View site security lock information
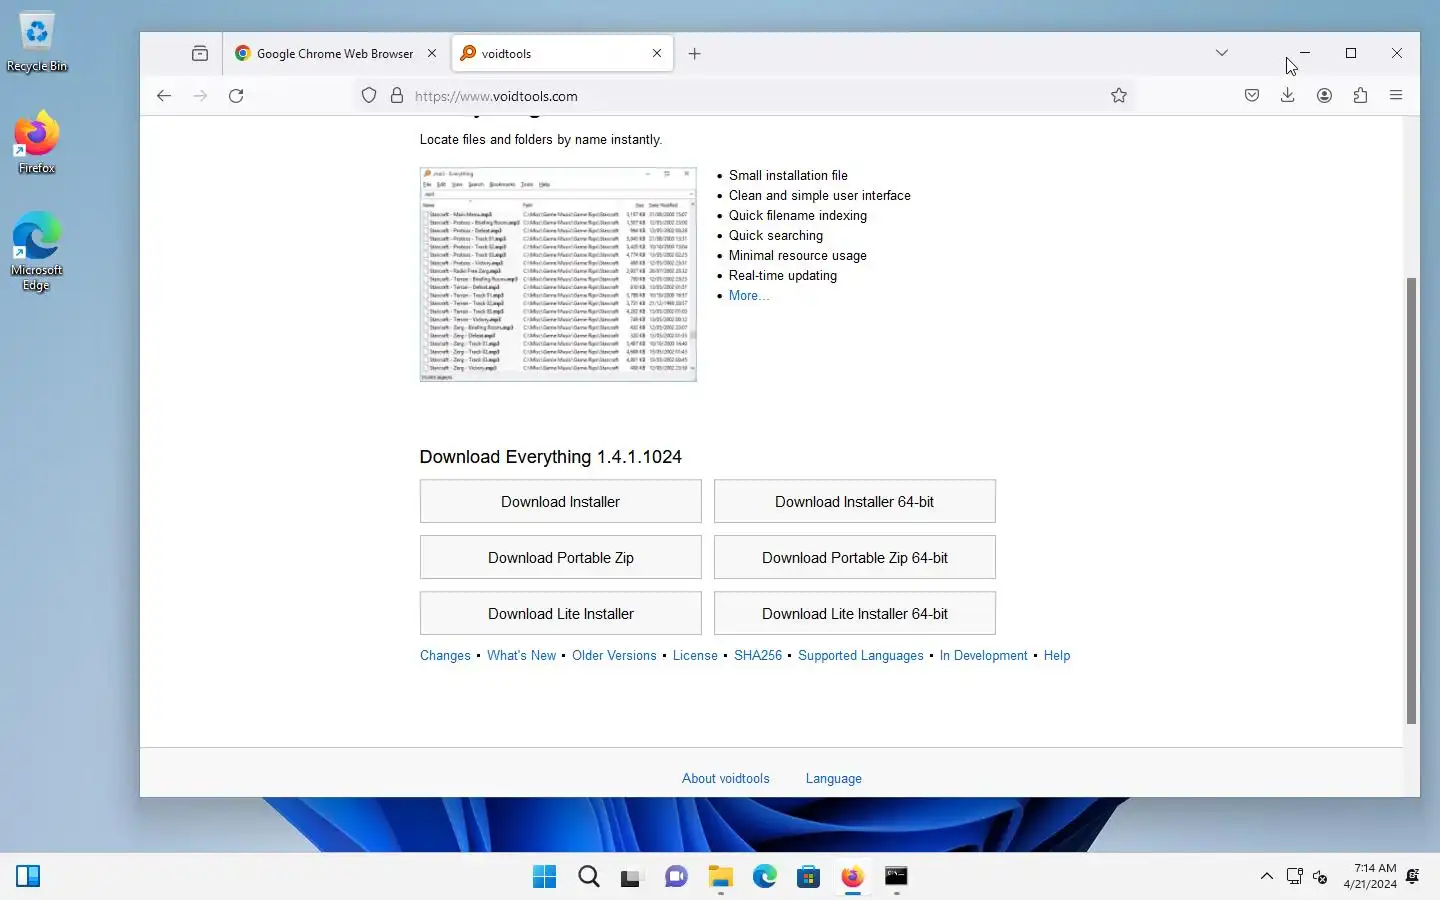Image resolution: width=1440 pixels, height=900 pixels. point(397,96)
